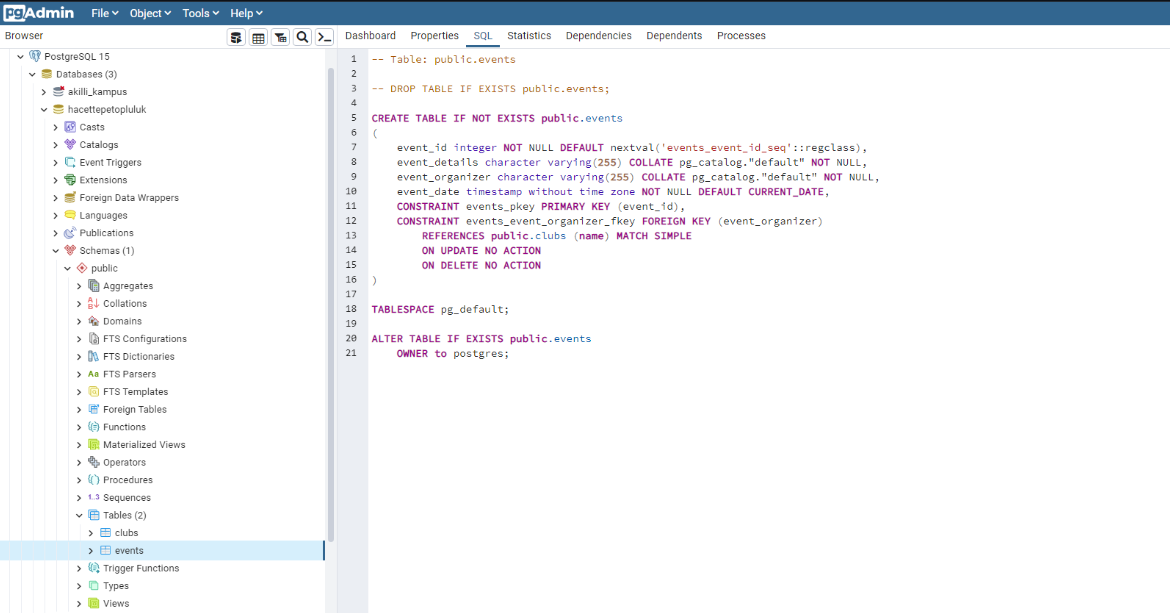Click the pgAdmin logo
The image size is (1170, 613).
point(40,12)
